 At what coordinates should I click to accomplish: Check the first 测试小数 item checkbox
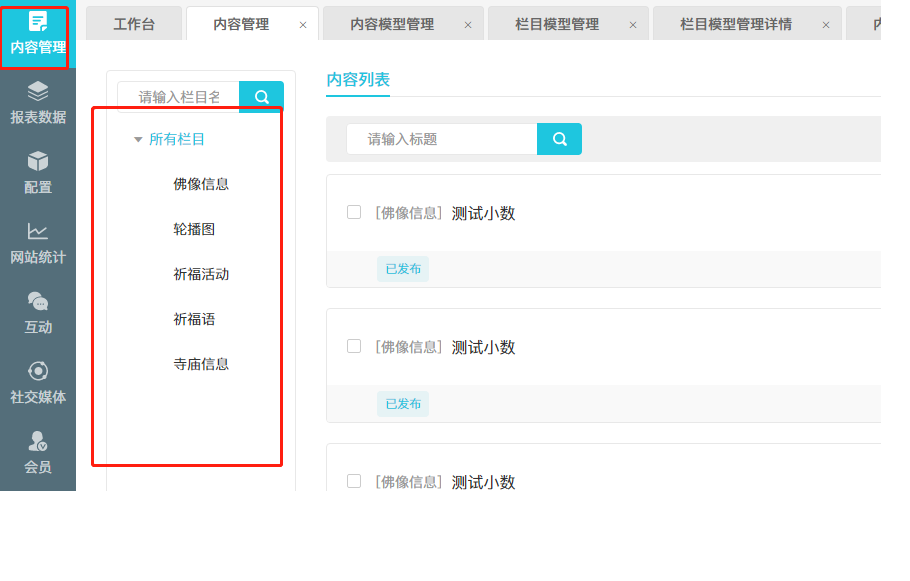click(354, 212)
